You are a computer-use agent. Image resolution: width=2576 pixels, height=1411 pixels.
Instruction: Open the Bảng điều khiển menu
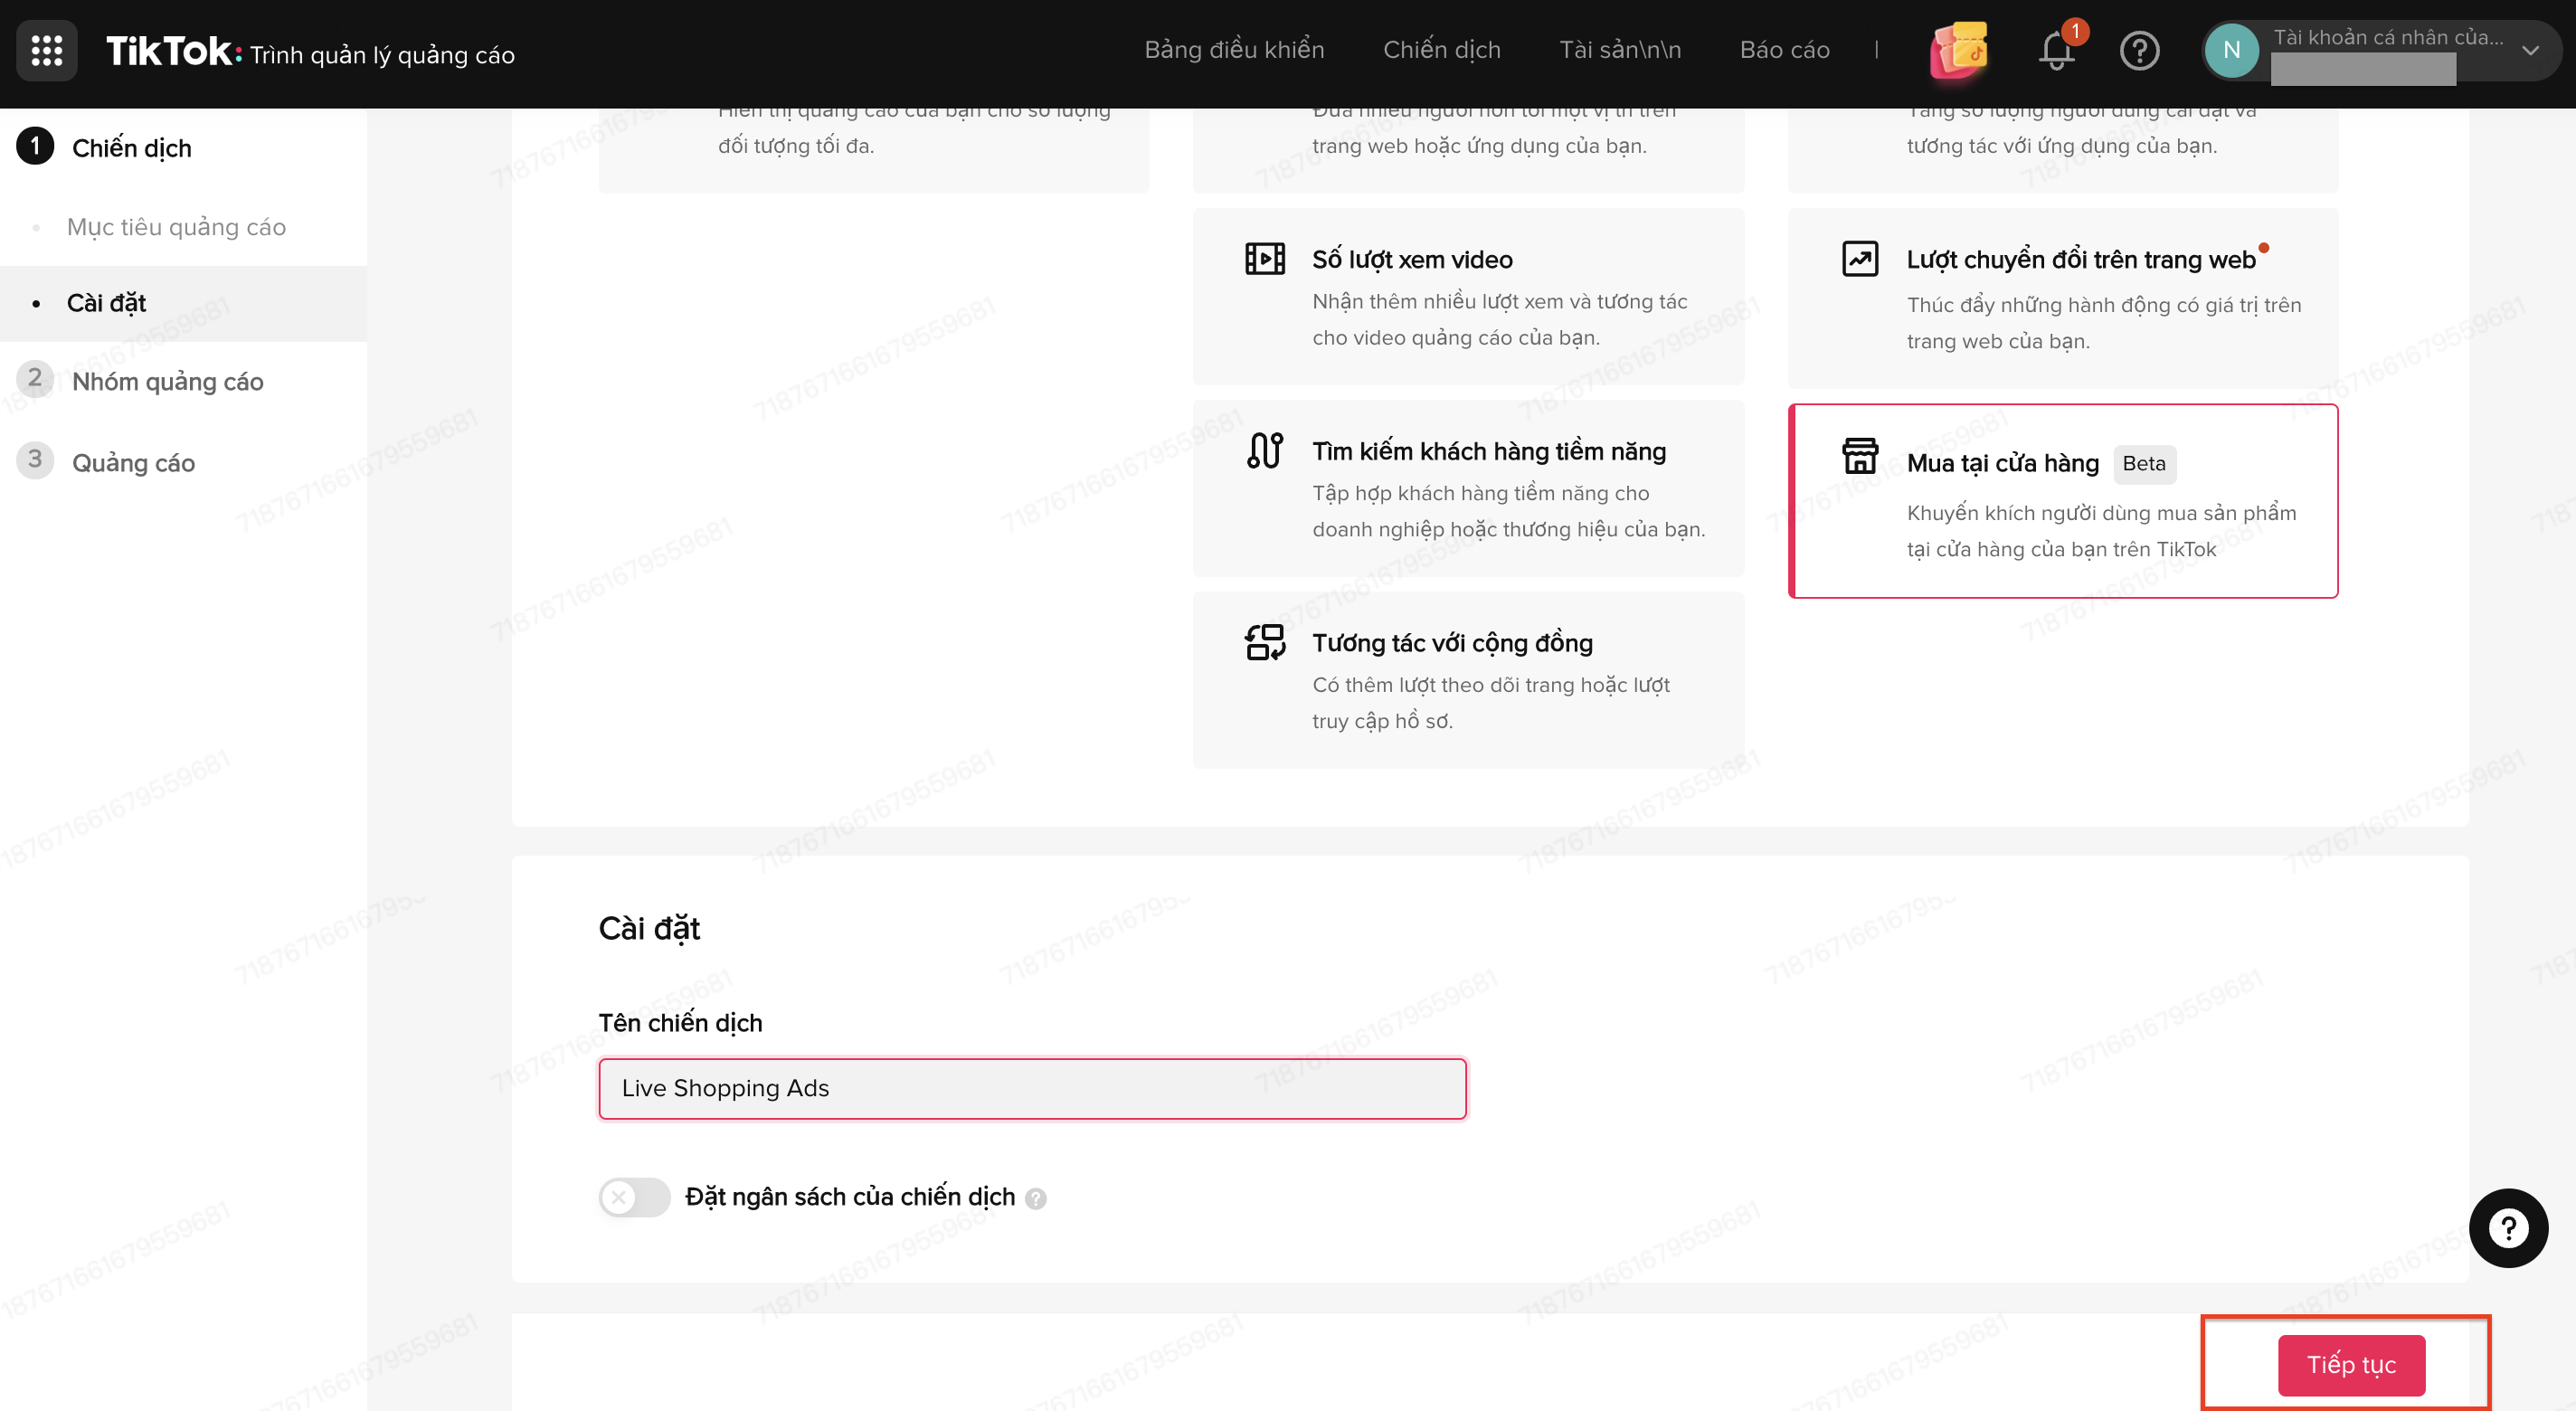tap(1233, 50)
